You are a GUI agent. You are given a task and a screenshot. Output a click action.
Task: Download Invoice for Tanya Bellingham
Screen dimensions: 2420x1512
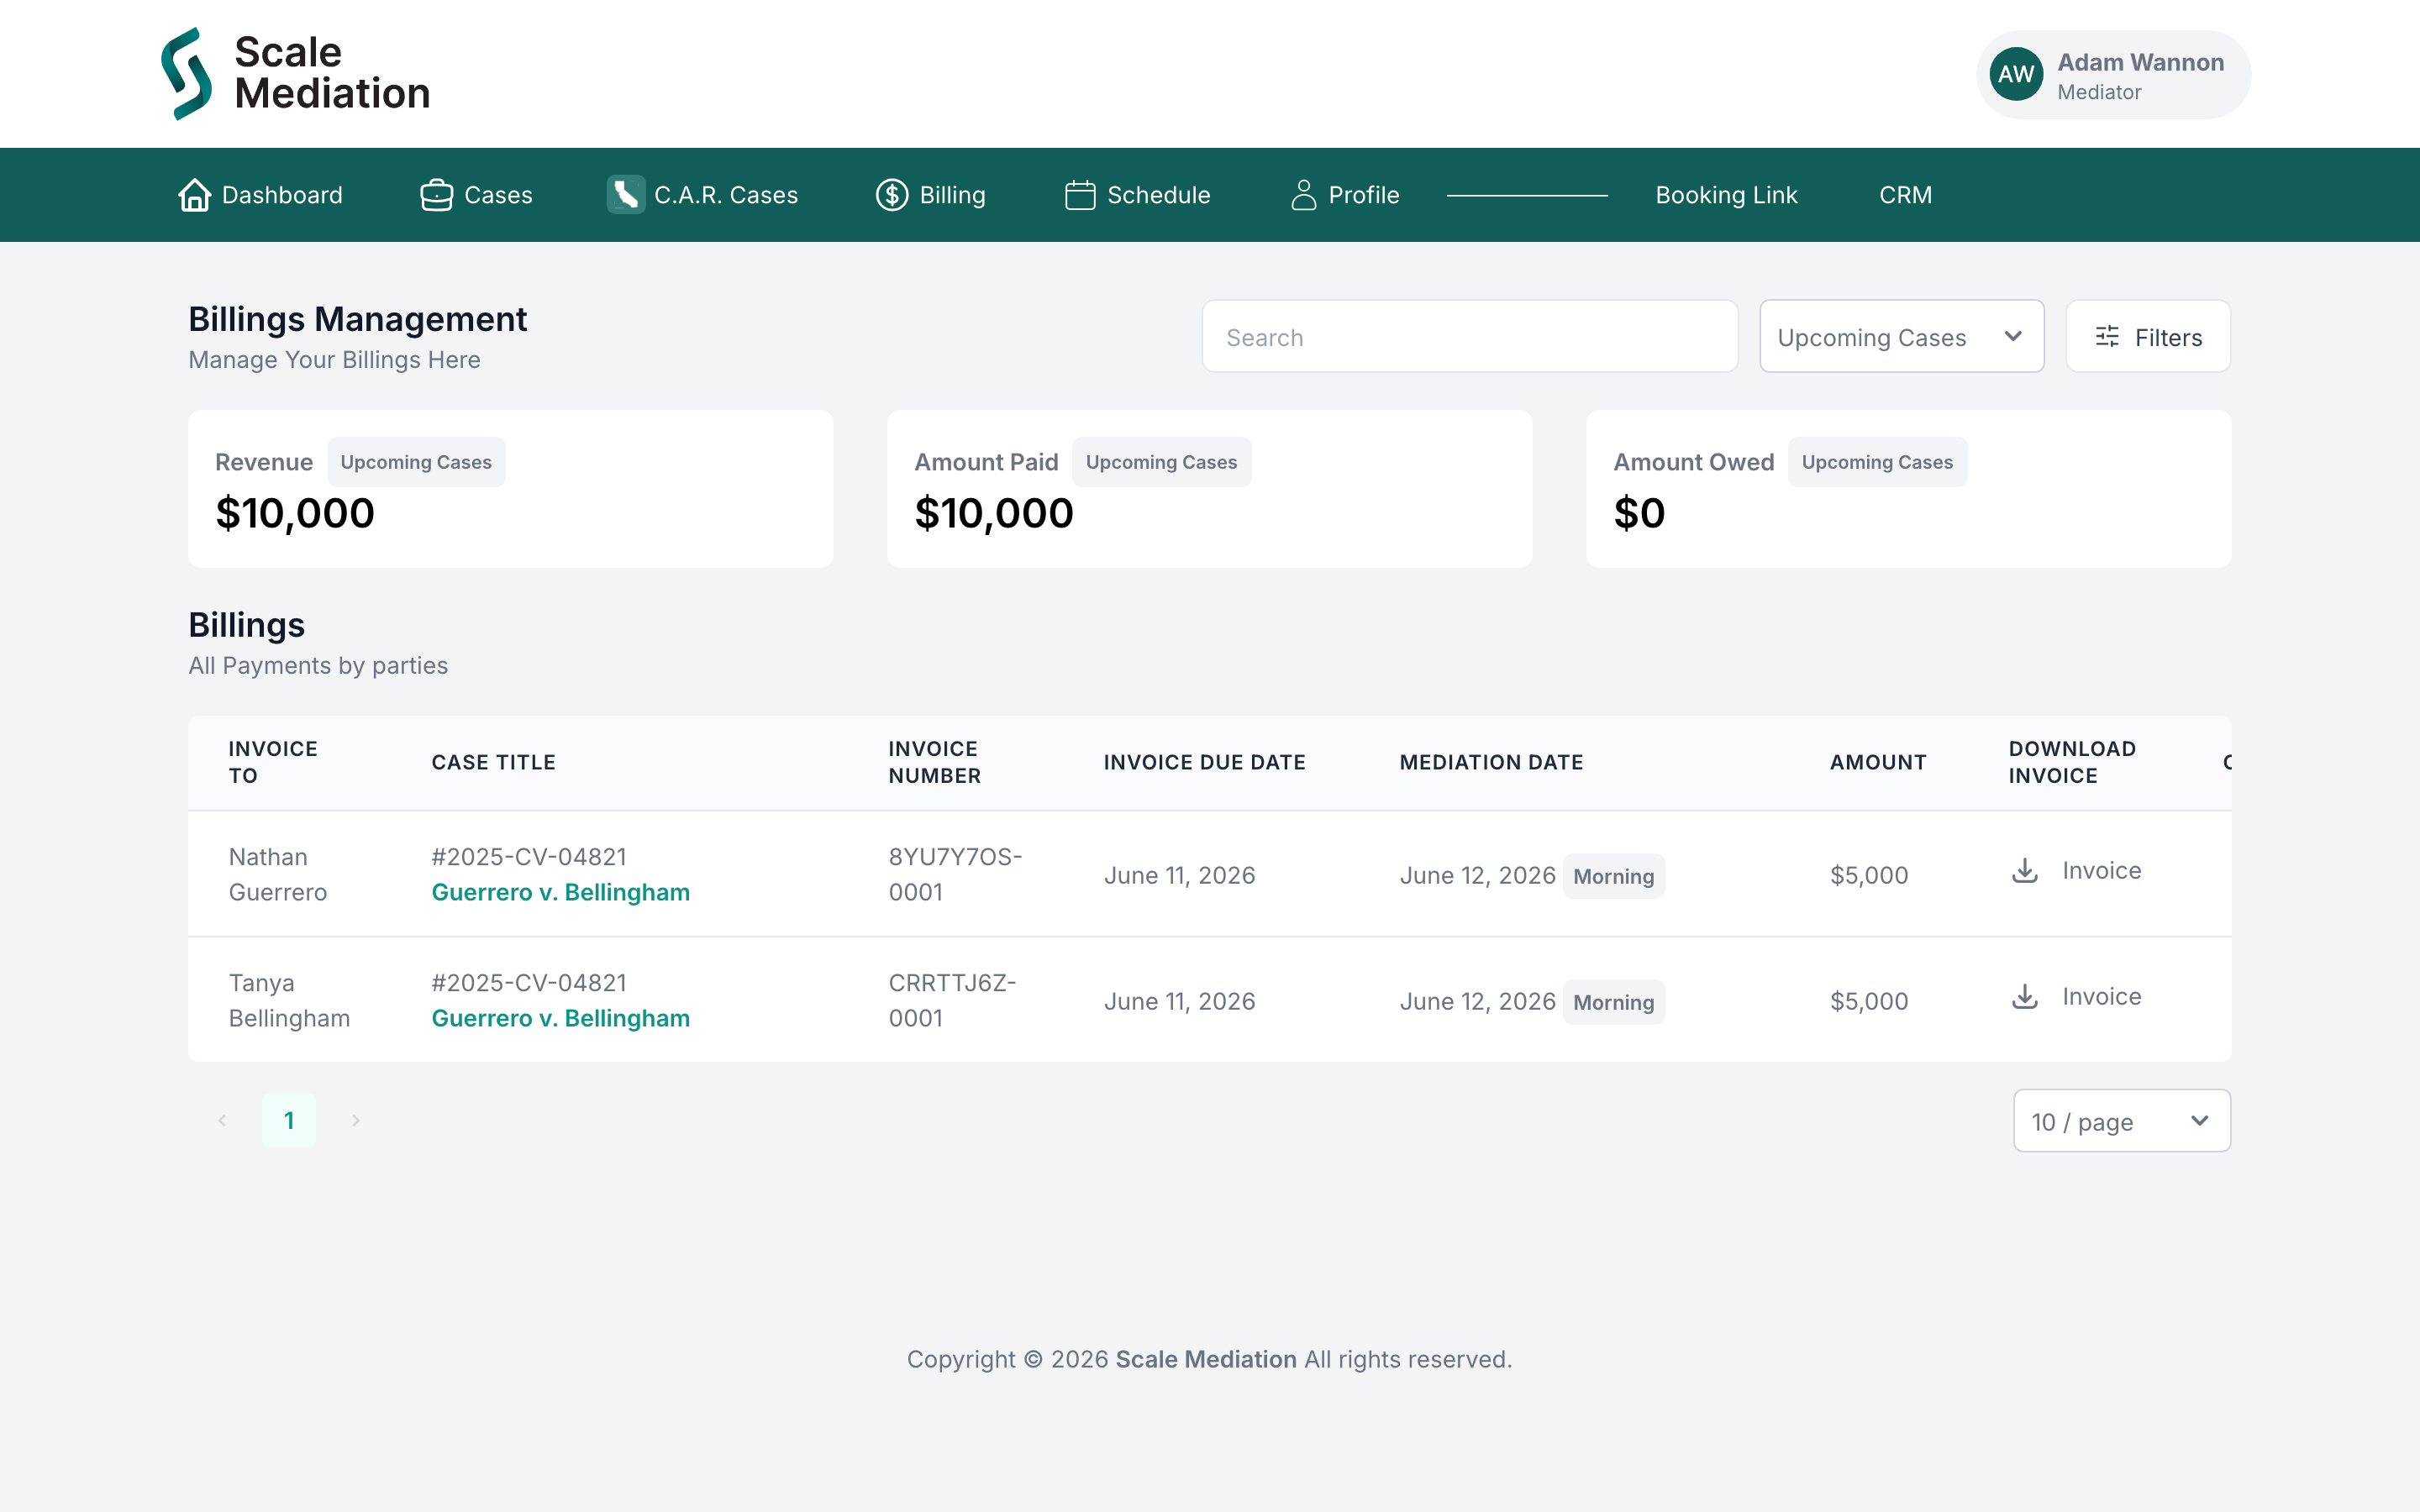pyautogui.click(x=2076, y=997)
